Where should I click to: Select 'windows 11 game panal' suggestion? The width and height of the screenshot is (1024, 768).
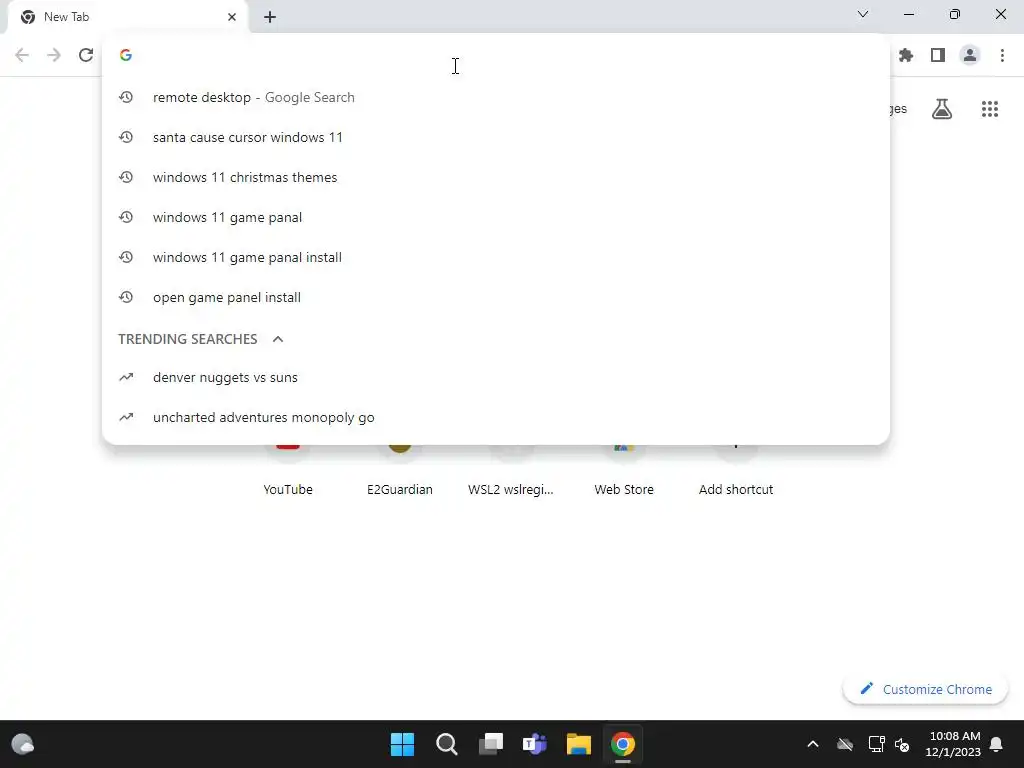point(496,217)
